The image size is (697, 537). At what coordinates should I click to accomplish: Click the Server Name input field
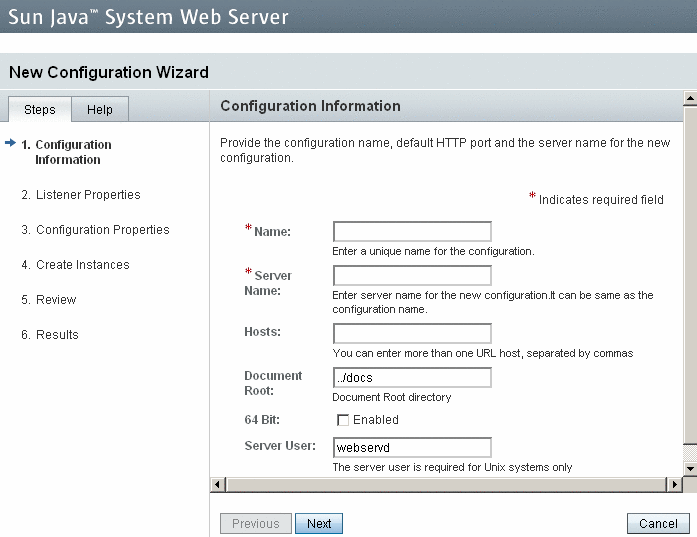412,276
